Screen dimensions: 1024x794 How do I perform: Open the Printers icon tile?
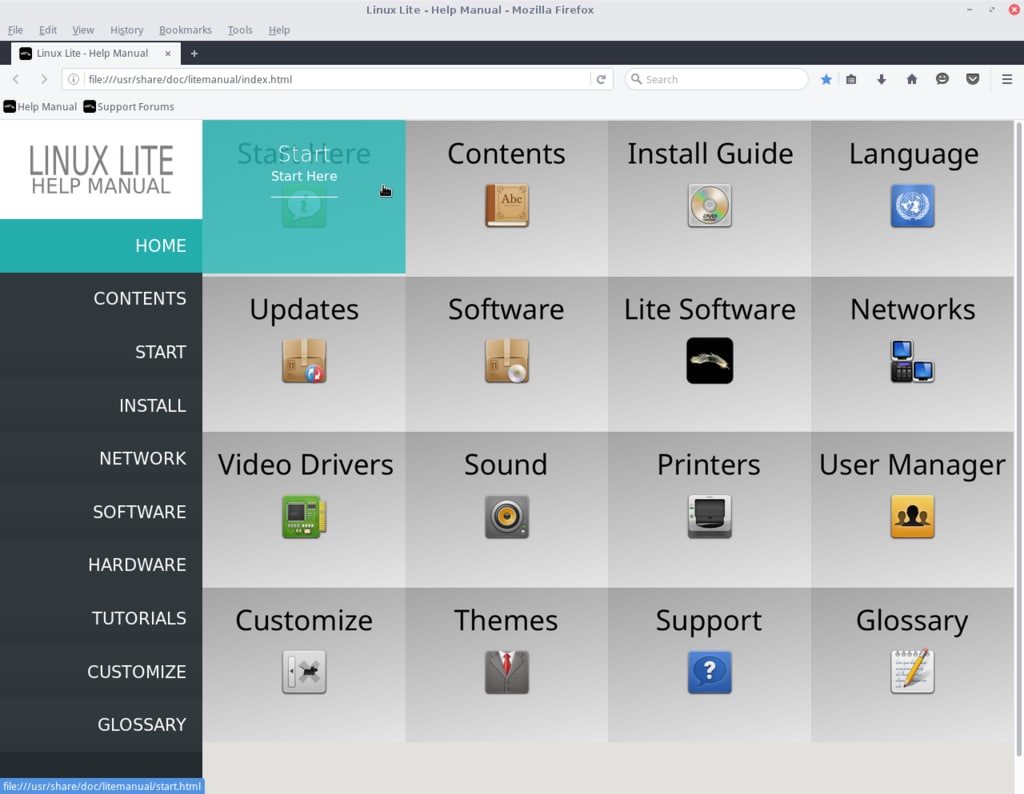pyautogui.click(x=709, y=516)
